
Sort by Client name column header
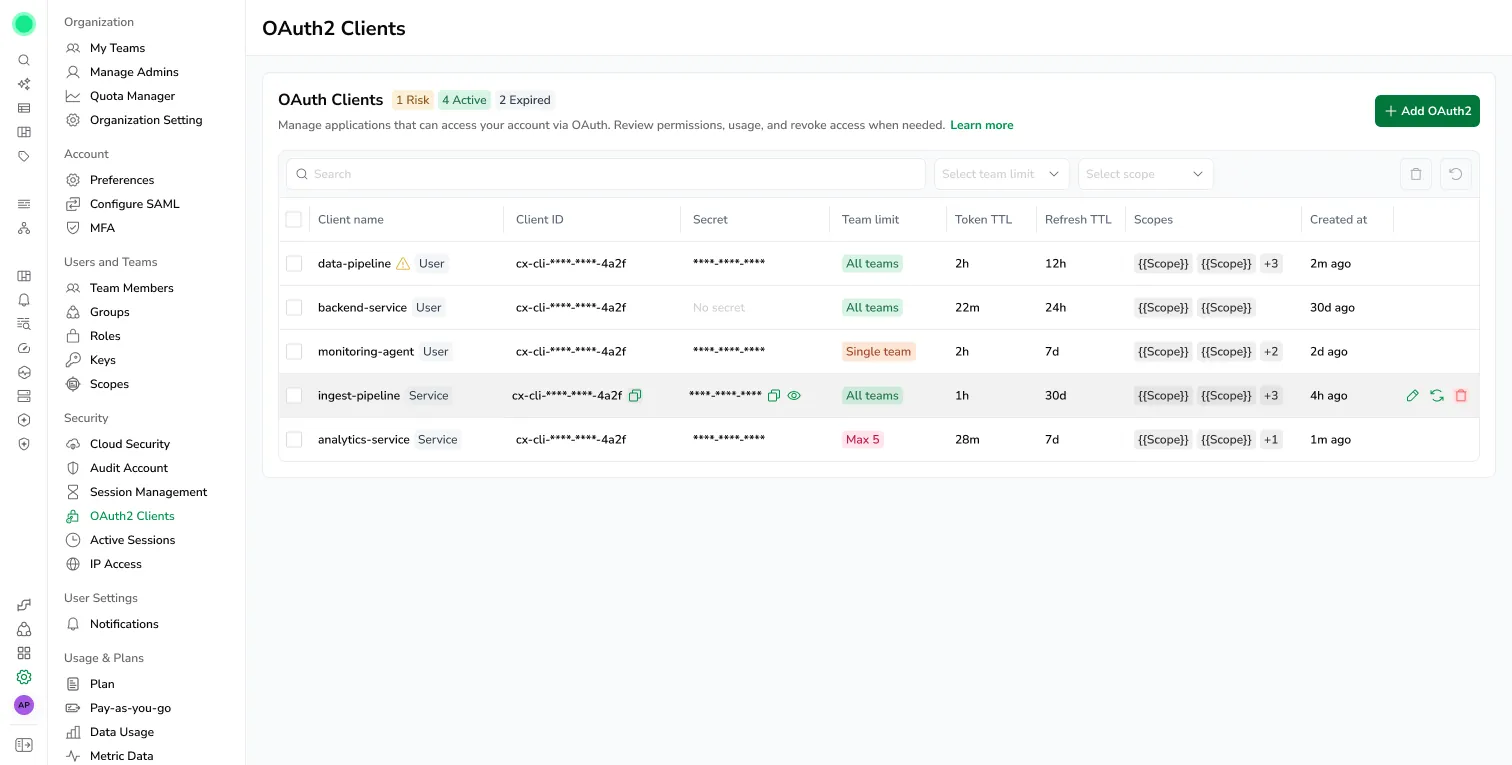pos(350,219)
